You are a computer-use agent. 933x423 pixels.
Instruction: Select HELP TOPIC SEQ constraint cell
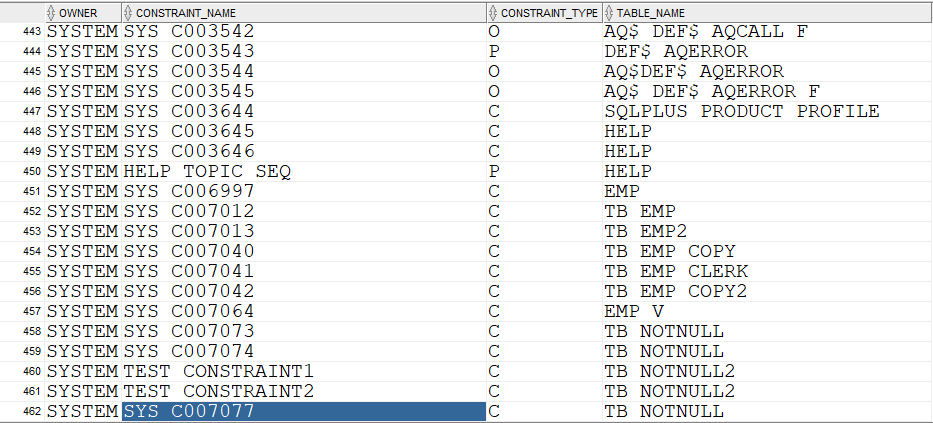[x=304, y=171]
